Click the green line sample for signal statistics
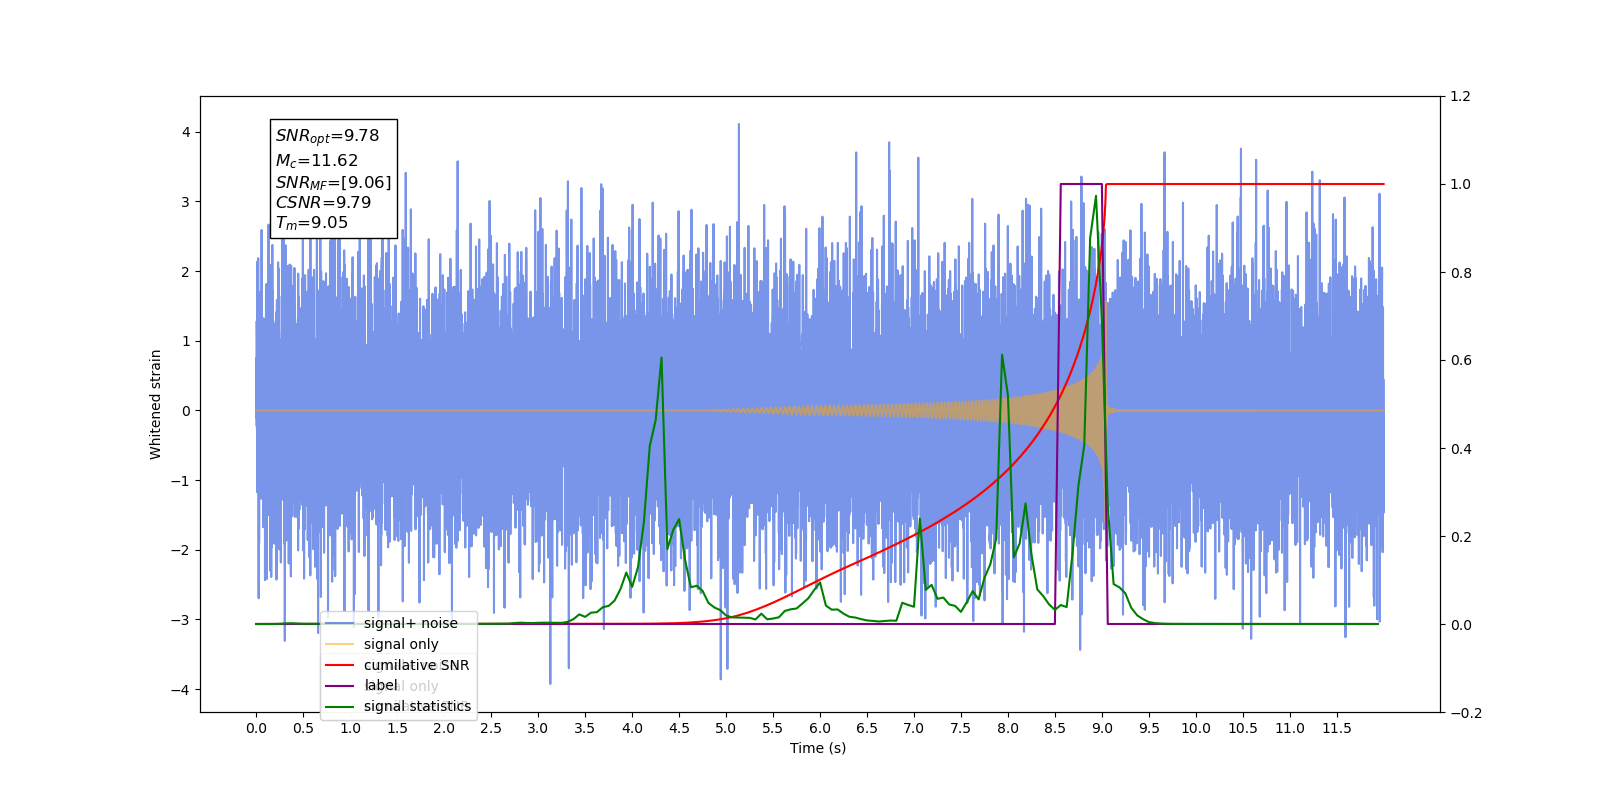 [x=340, y=706]
